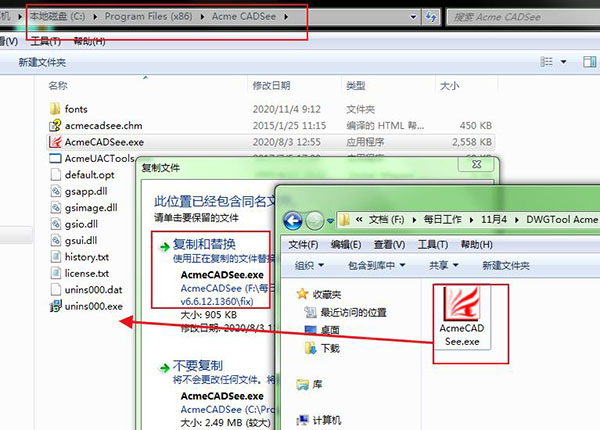Screen dimensions: 600x430
Task: Open the 共享 dropdown
Action: coord(443,265)
